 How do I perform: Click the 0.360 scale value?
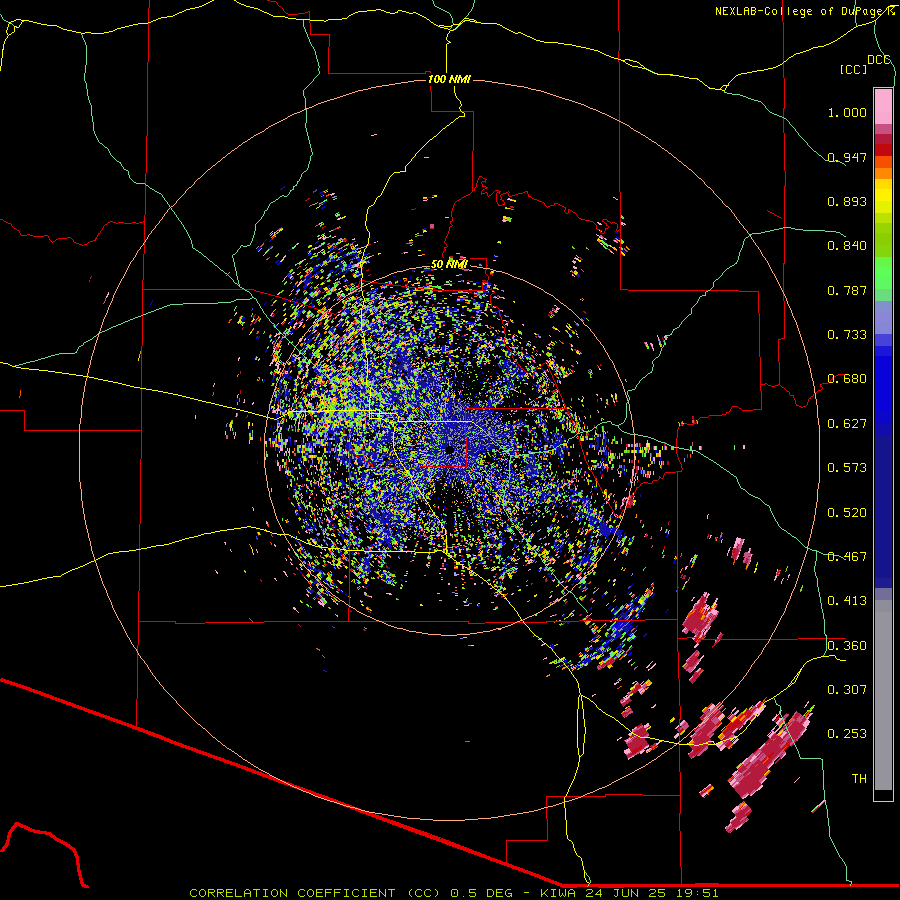tap(847, 646)
